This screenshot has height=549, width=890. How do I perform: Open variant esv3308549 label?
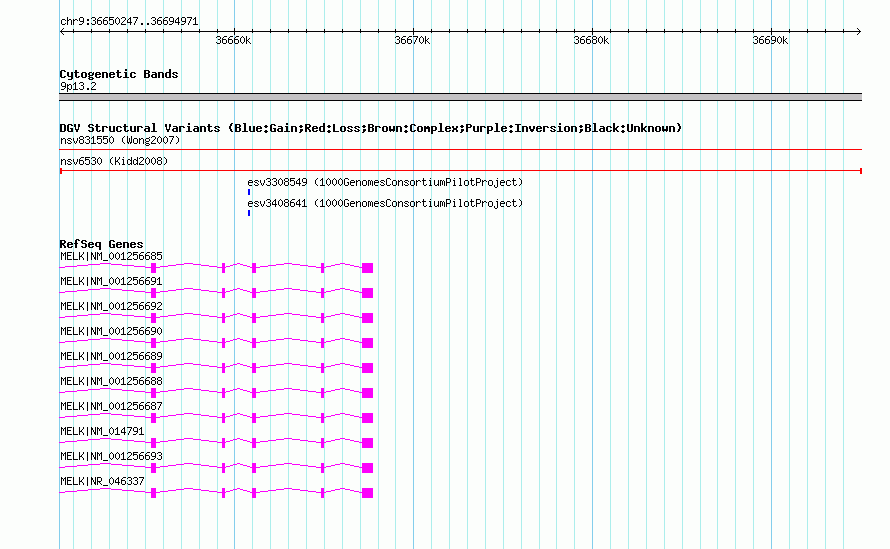pyautogui.click(x=385, y=182)
